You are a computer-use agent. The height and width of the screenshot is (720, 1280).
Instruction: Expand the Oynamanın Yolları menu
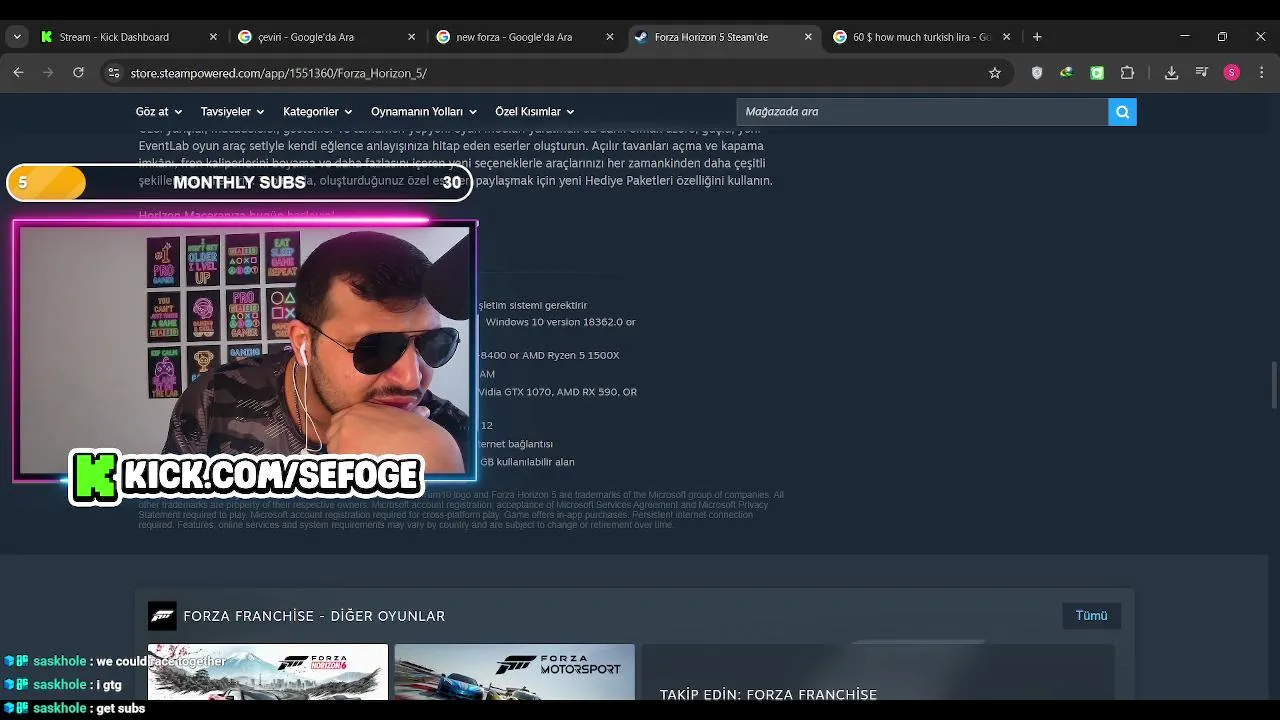pyautogui.click(x=423, y=112)
